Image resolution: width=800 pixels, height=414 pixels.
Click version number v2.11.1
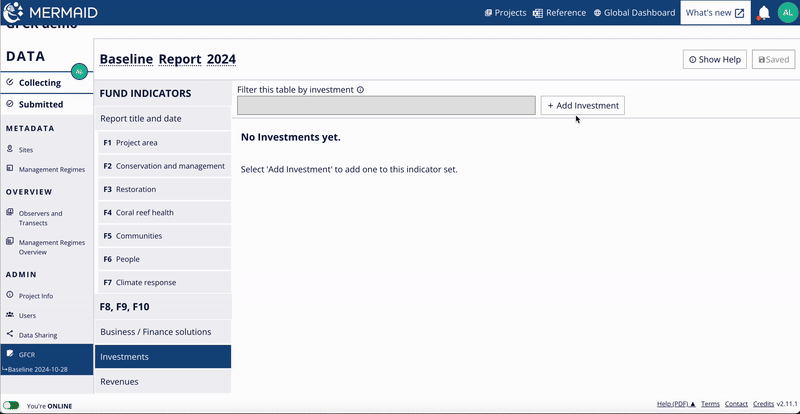coord(787,404)
